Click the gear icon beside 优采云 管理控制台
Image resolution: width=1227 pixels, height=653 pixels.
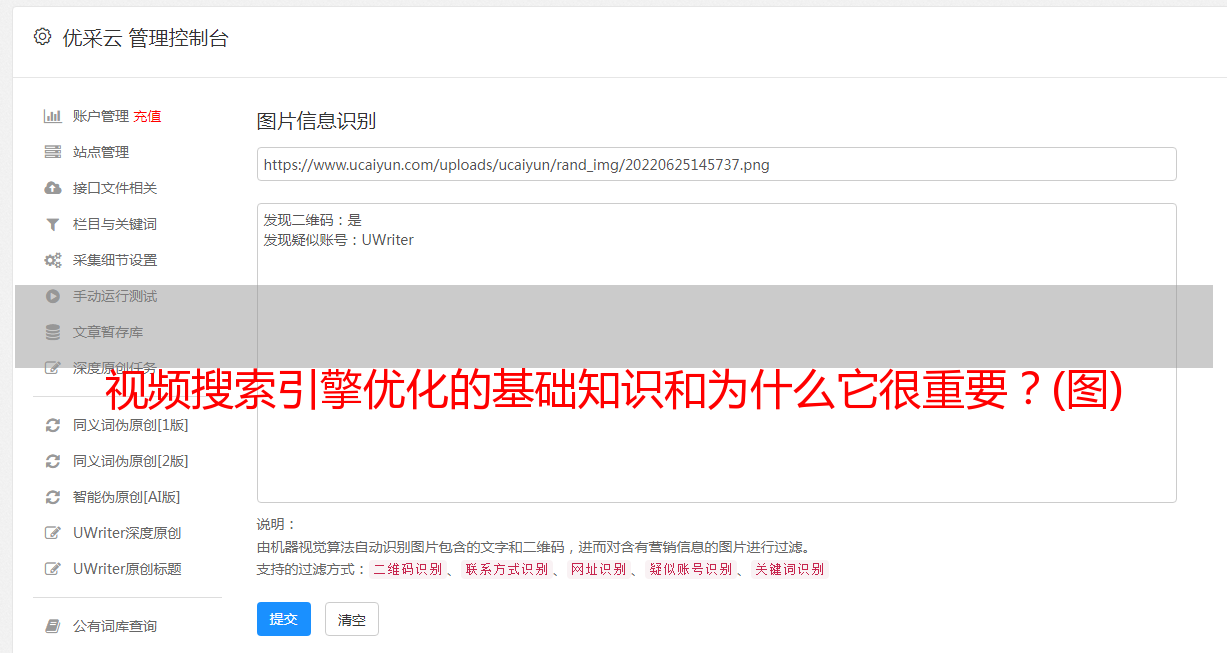(x=42, y=37)
